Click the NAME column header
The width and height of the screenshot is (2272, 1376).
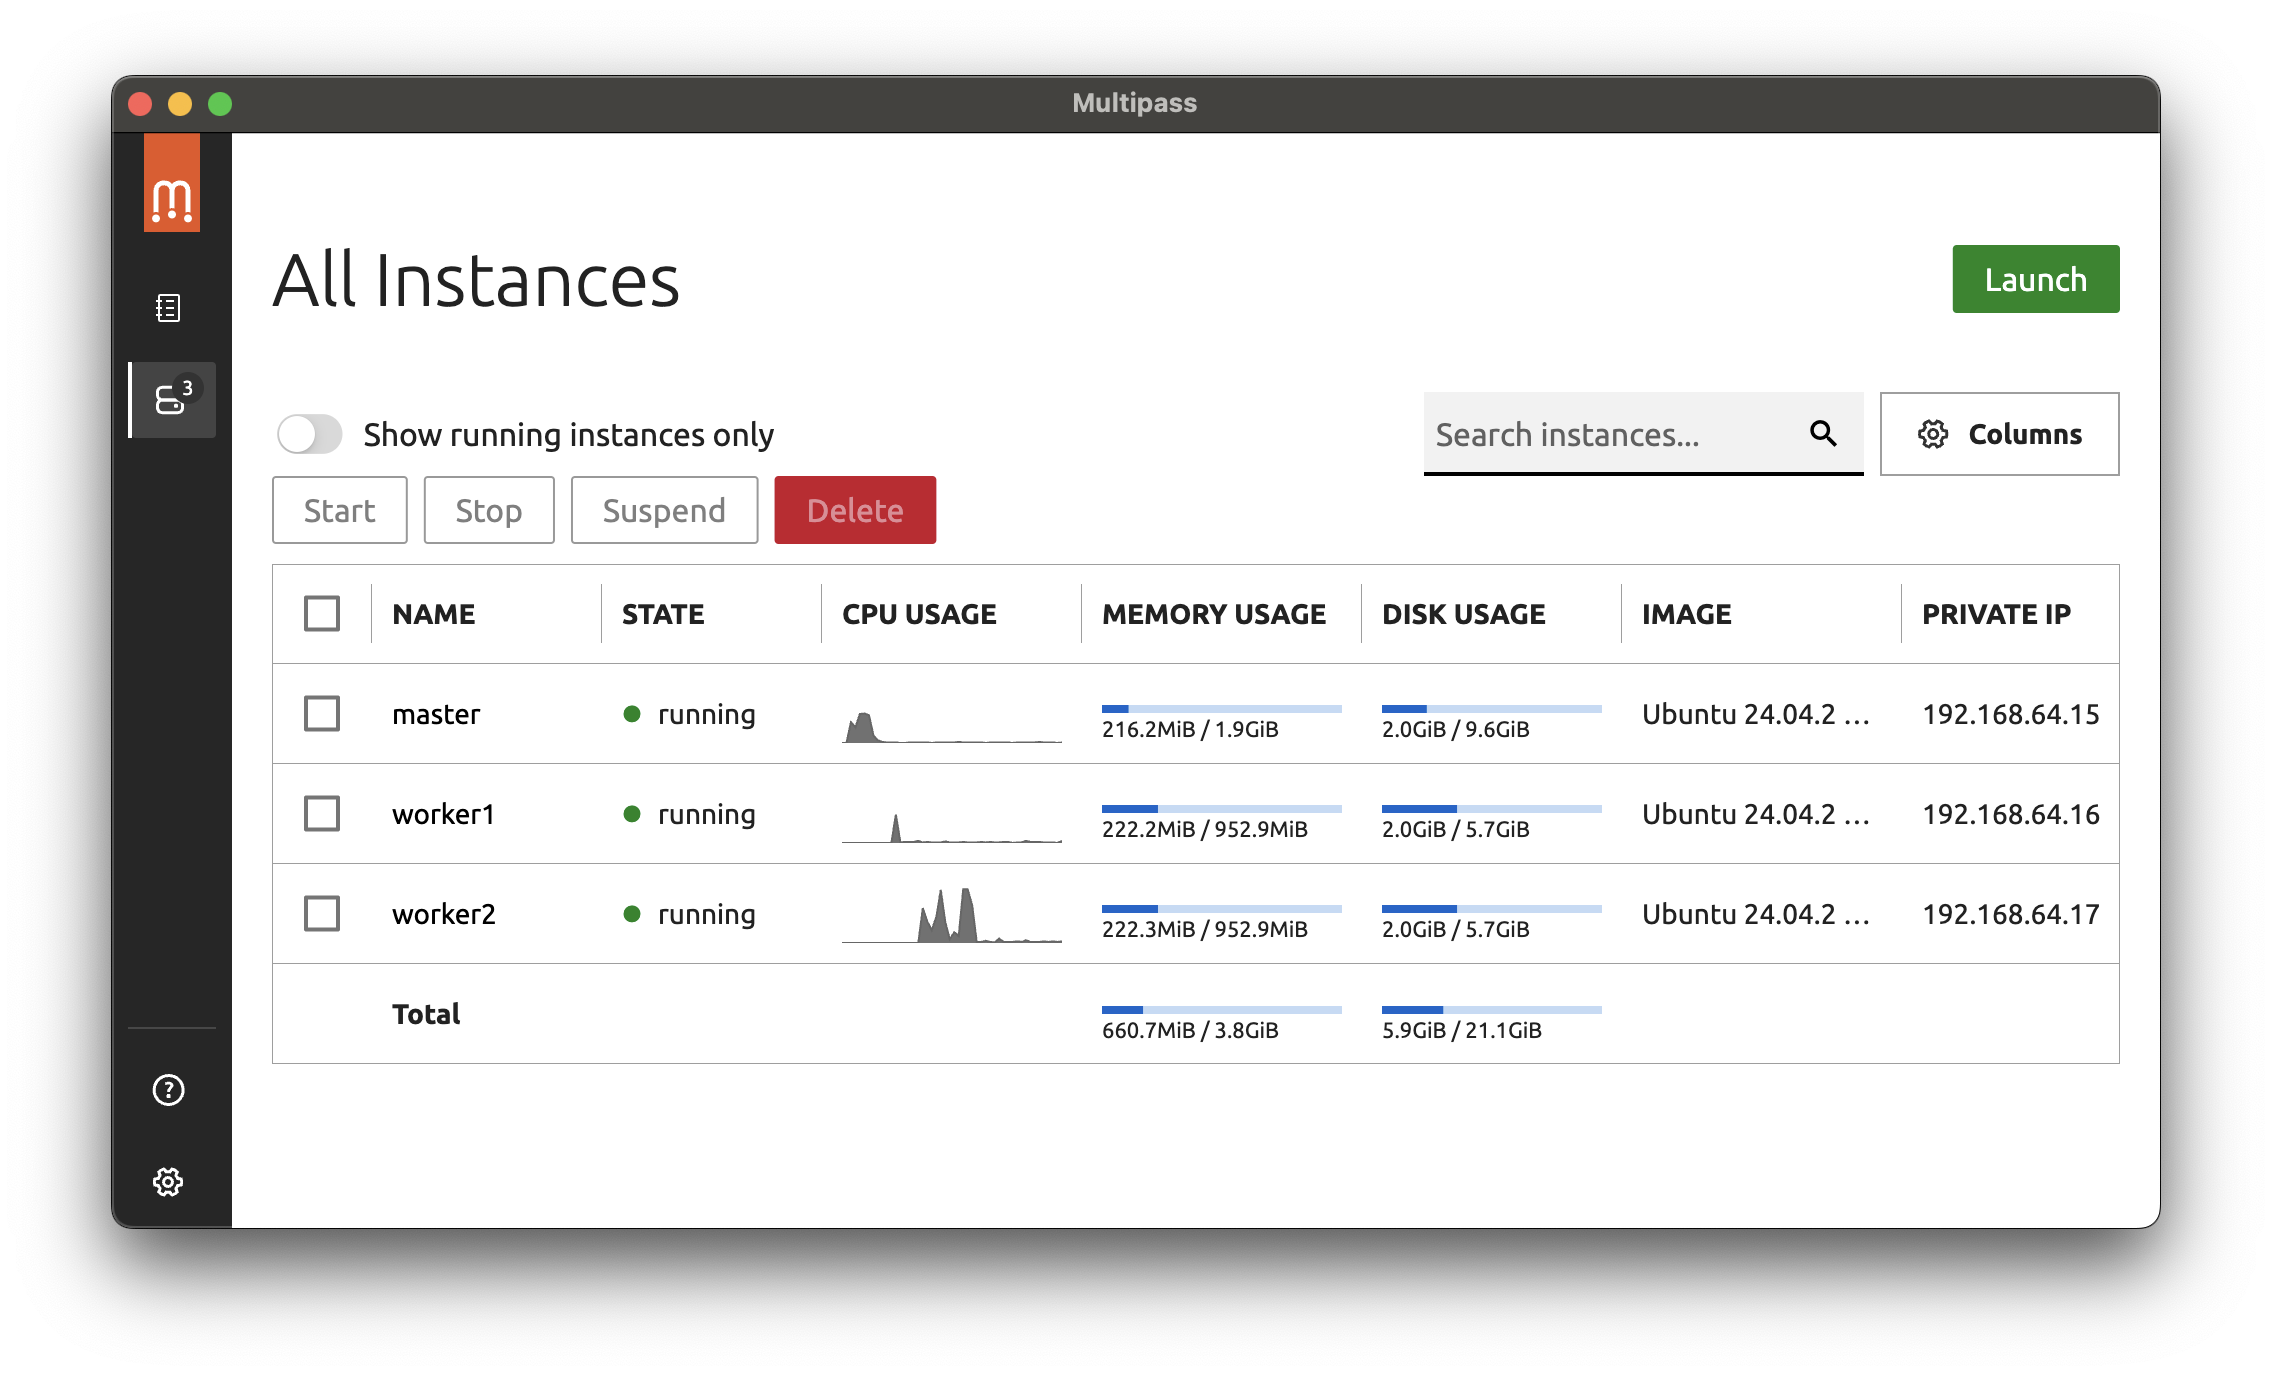pyautogui.click(x=434, y=614)
